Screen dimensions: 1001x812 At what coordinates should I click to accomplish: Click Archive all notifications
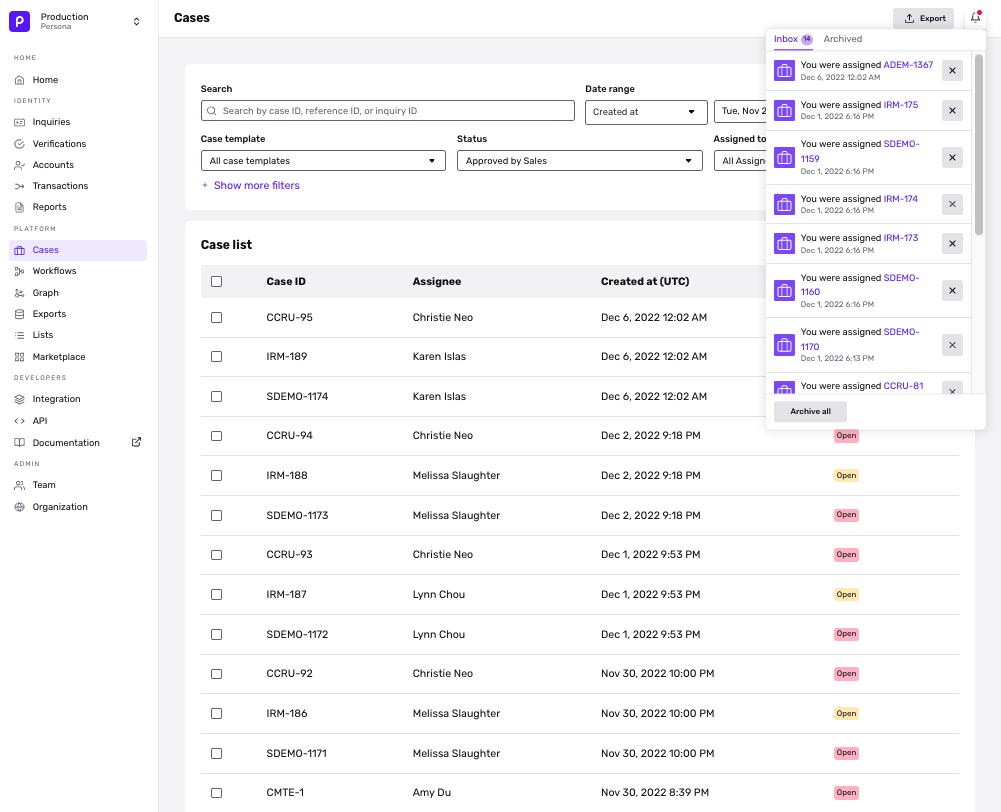810,412
